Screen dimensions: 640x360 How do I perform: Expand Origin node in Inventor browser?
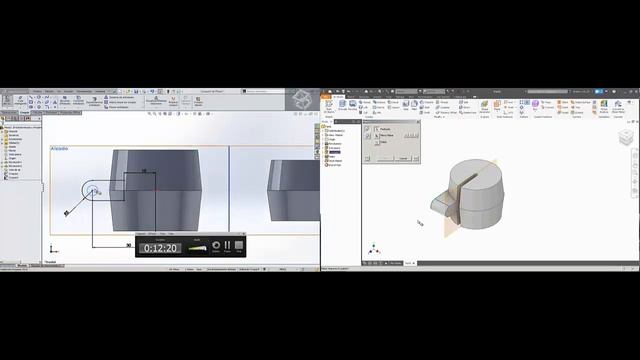(323, 140)
